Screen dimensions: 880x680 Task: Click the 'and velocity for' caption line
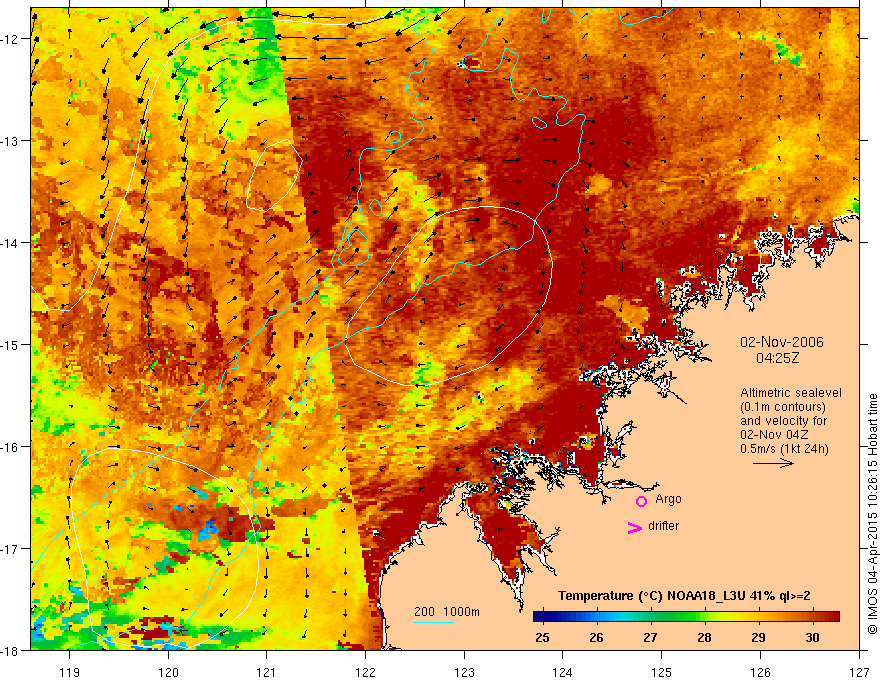tap(783, 421)
